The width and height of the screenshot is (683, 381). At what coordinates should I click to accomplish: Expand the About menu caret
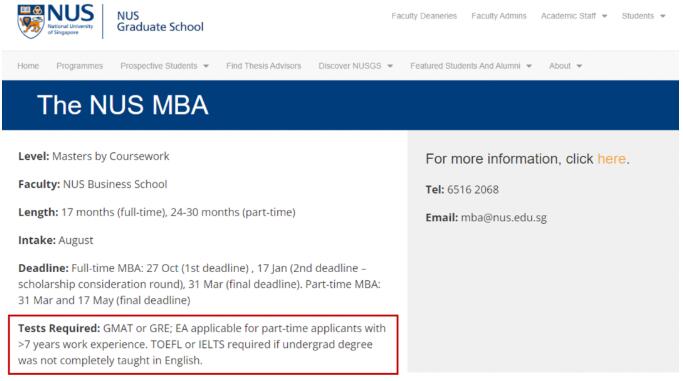pyautogui.click(x=579, y=66)
